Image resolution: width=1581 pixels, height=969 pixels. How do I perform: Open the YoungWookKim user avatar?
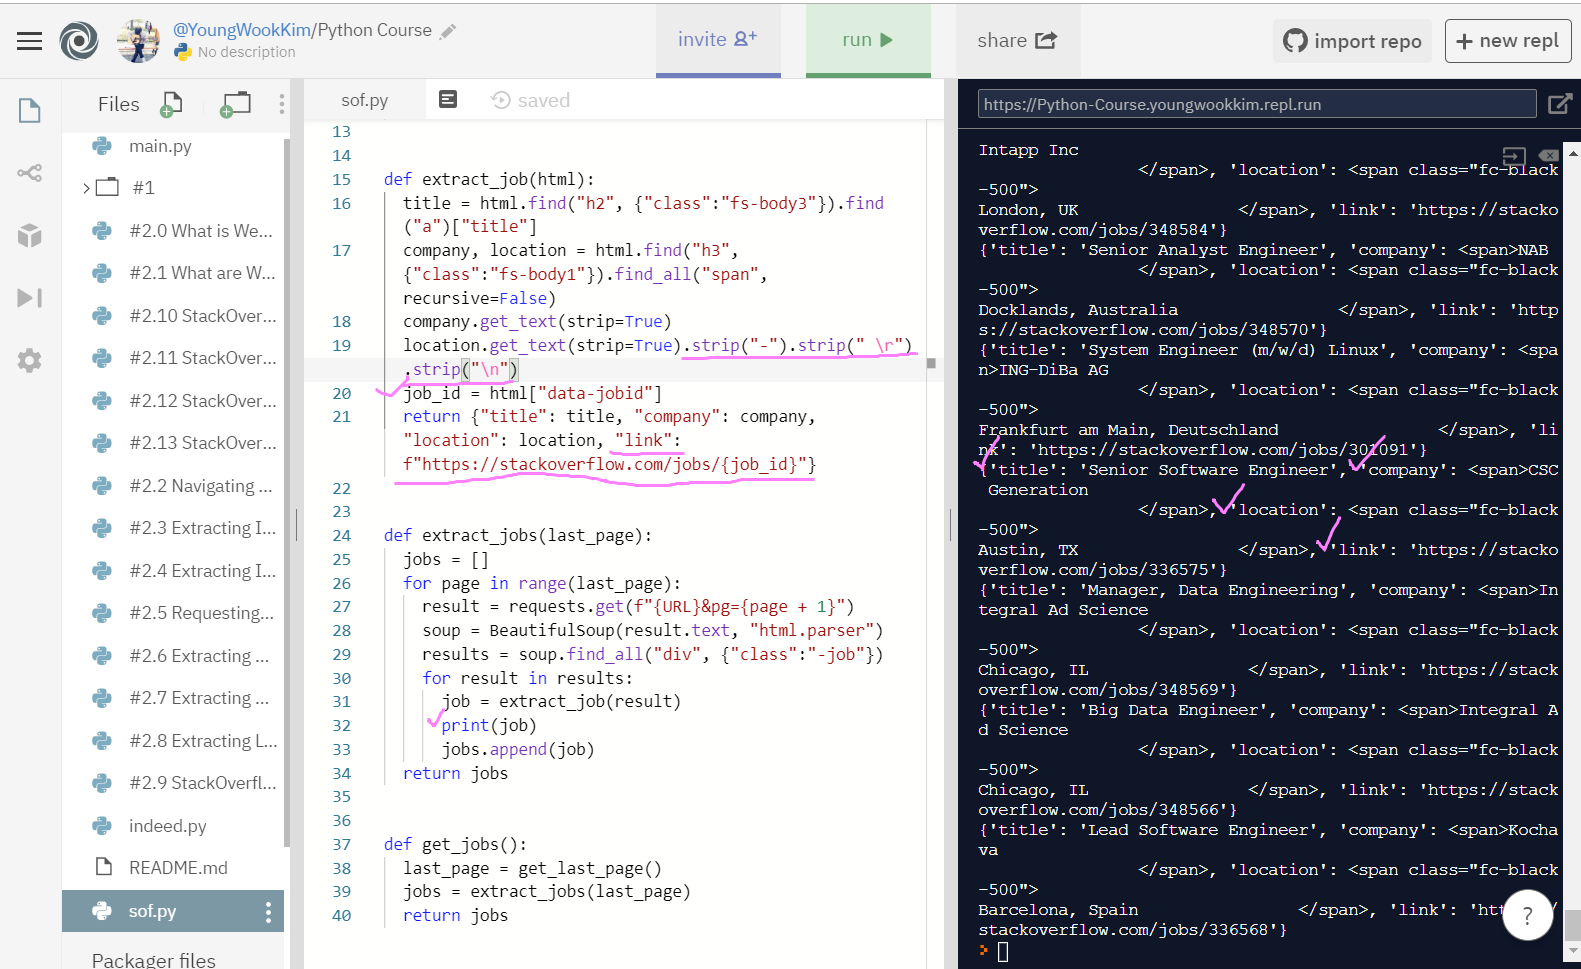(x=138, y=41)
